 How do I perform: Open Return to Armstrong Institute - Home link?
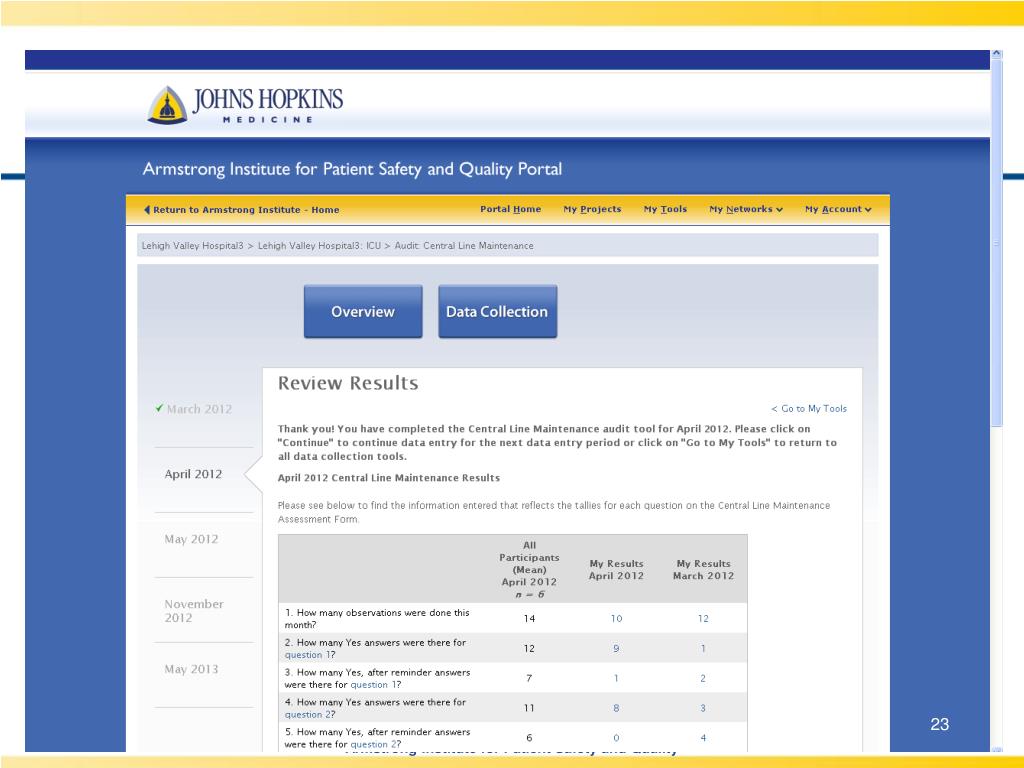tap(246, 210)
